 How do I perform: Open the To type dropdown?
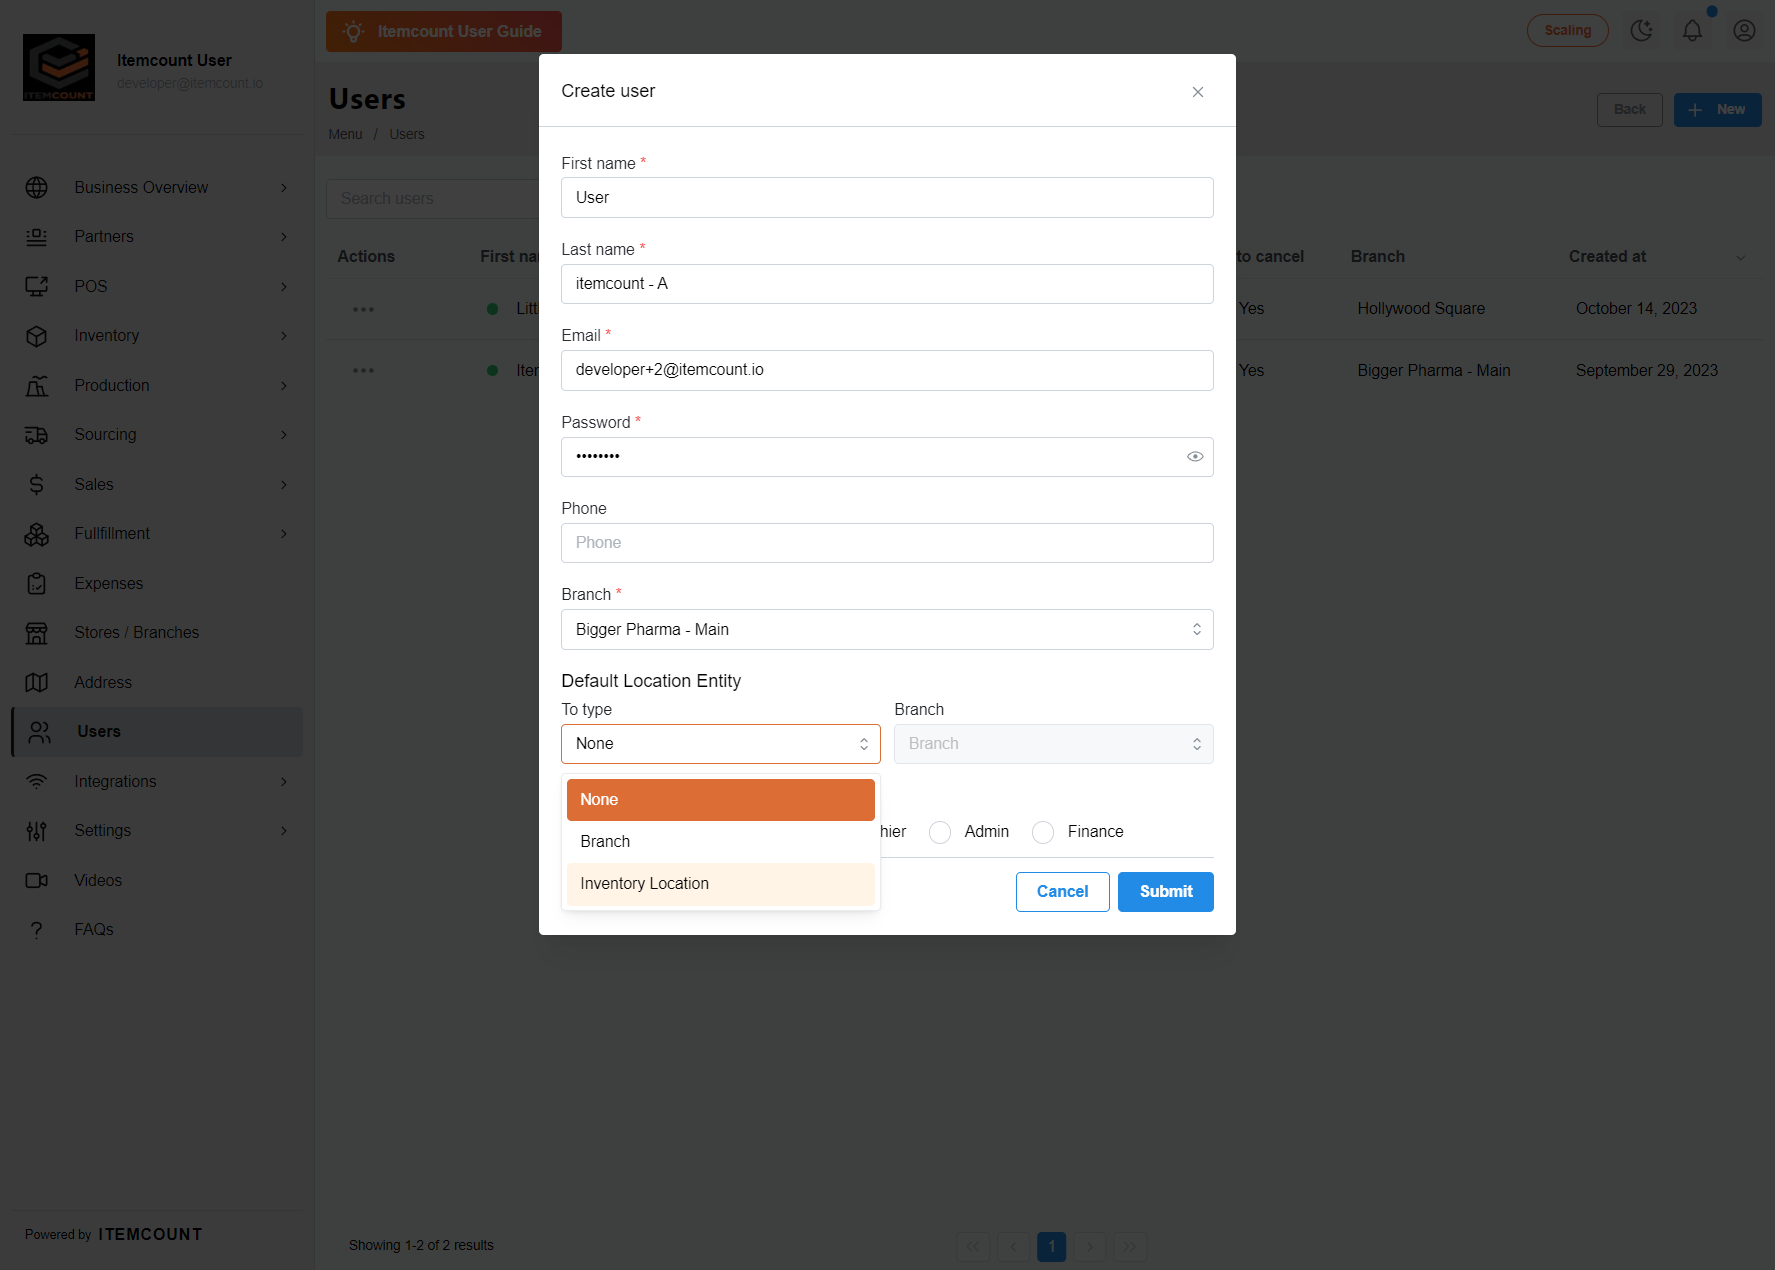pyautogui.click(x=720, y=744)
